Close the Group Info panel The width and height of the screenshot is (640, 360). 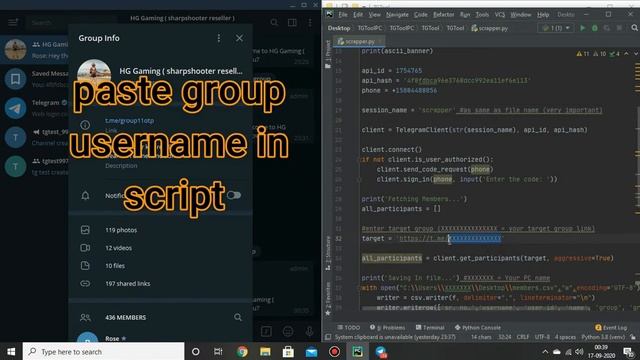point(239,38)
